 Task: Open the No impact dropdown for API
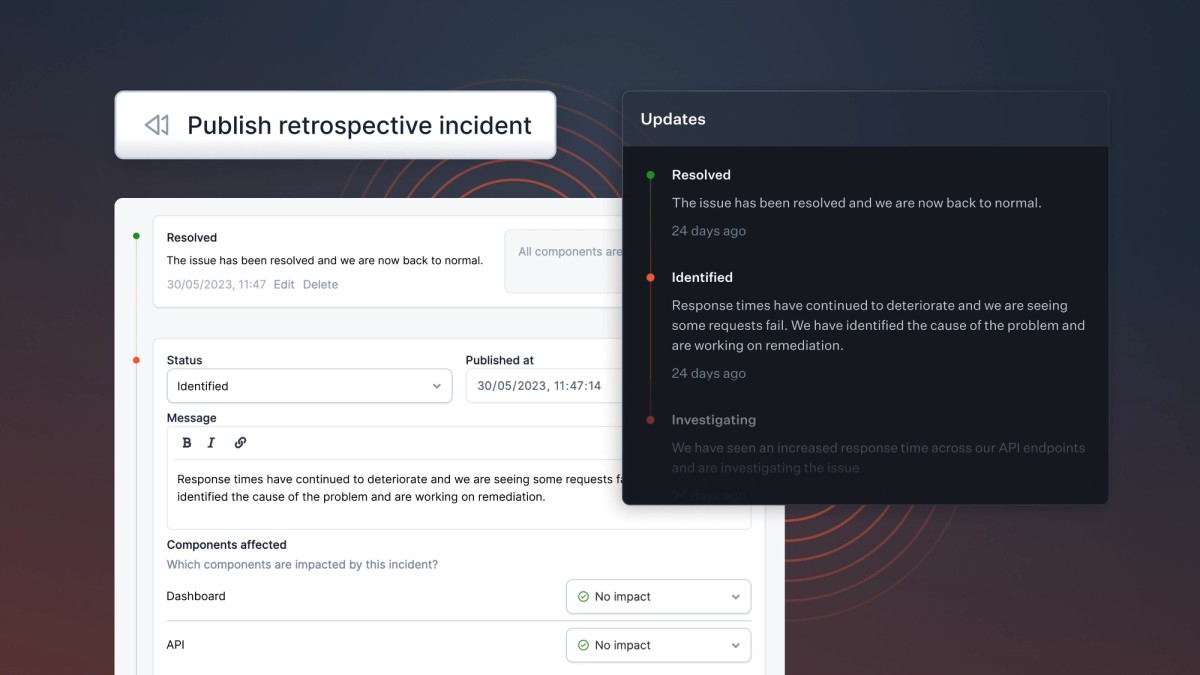tap(658, 645)
